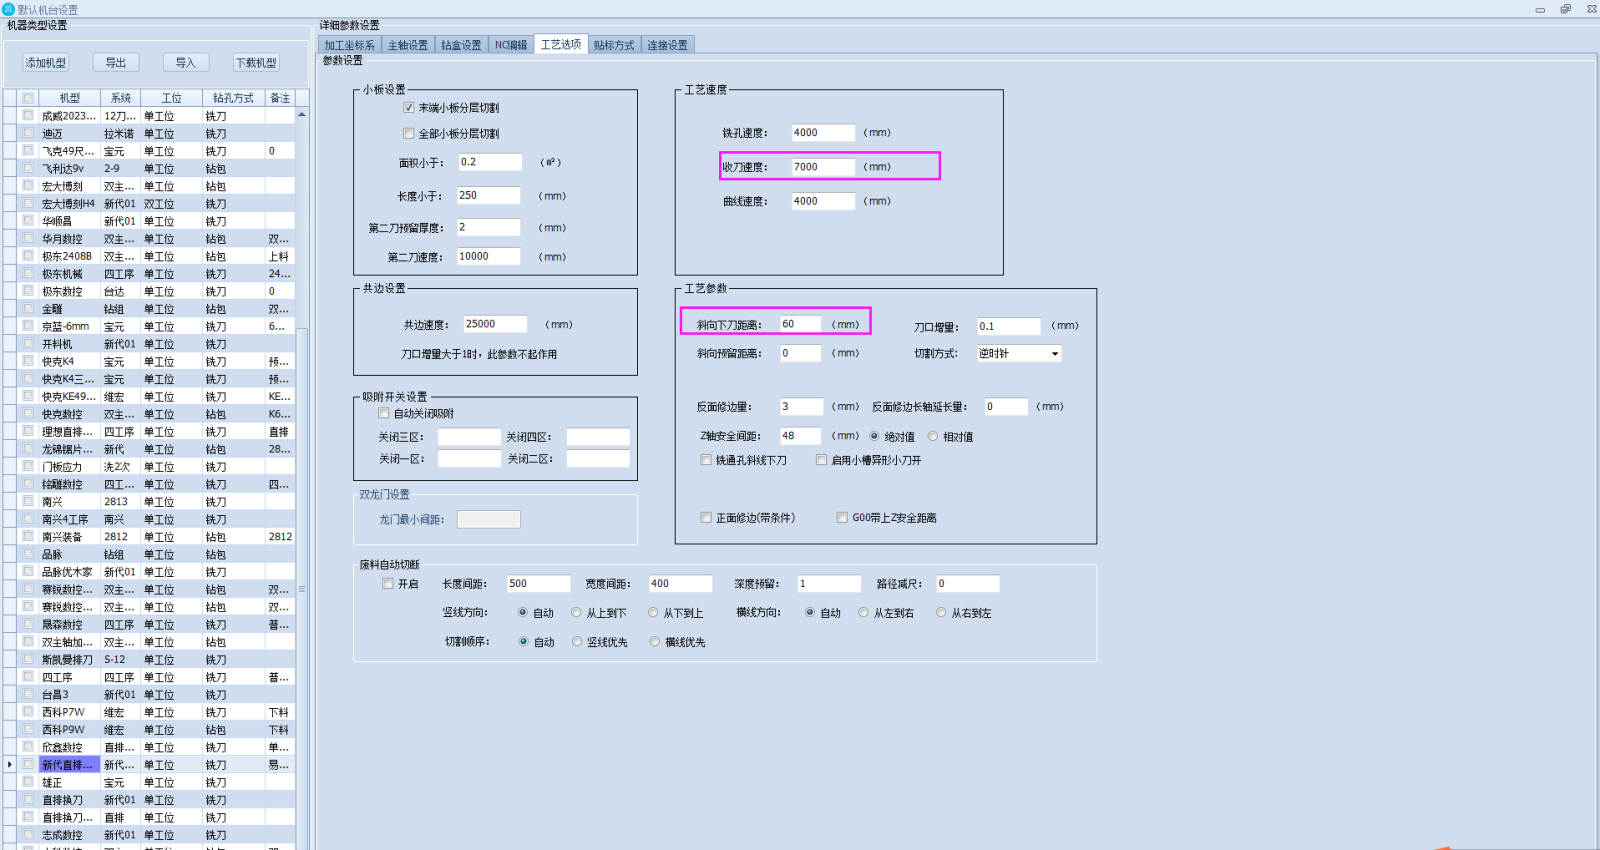Click the 导入 button

(x=185, y=62)
